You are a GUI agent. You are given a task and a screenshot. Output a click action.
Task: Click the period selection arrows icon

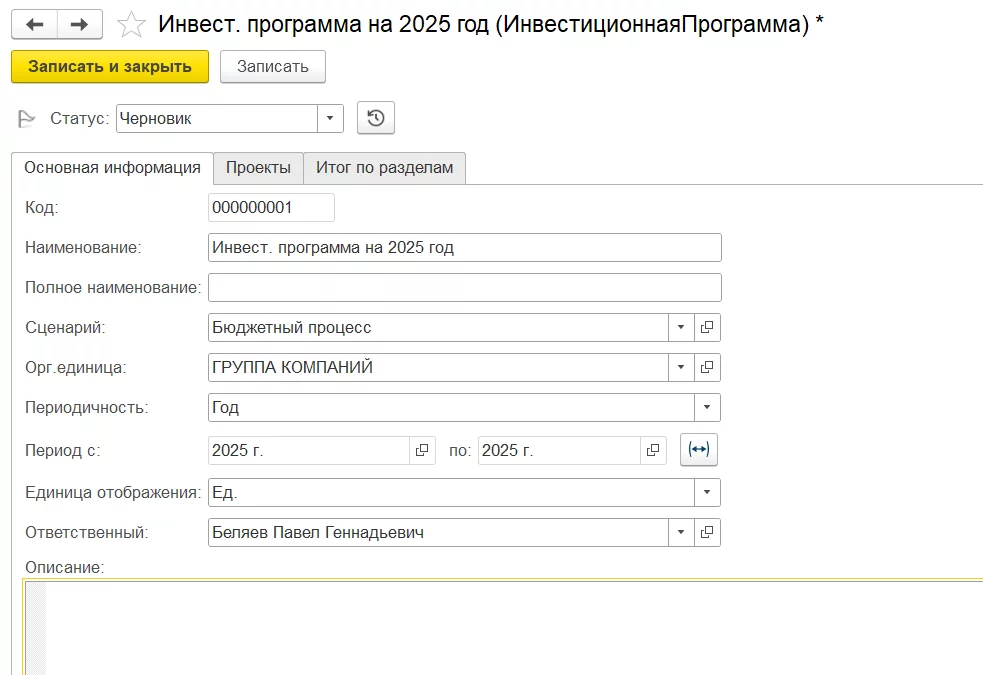698,450
